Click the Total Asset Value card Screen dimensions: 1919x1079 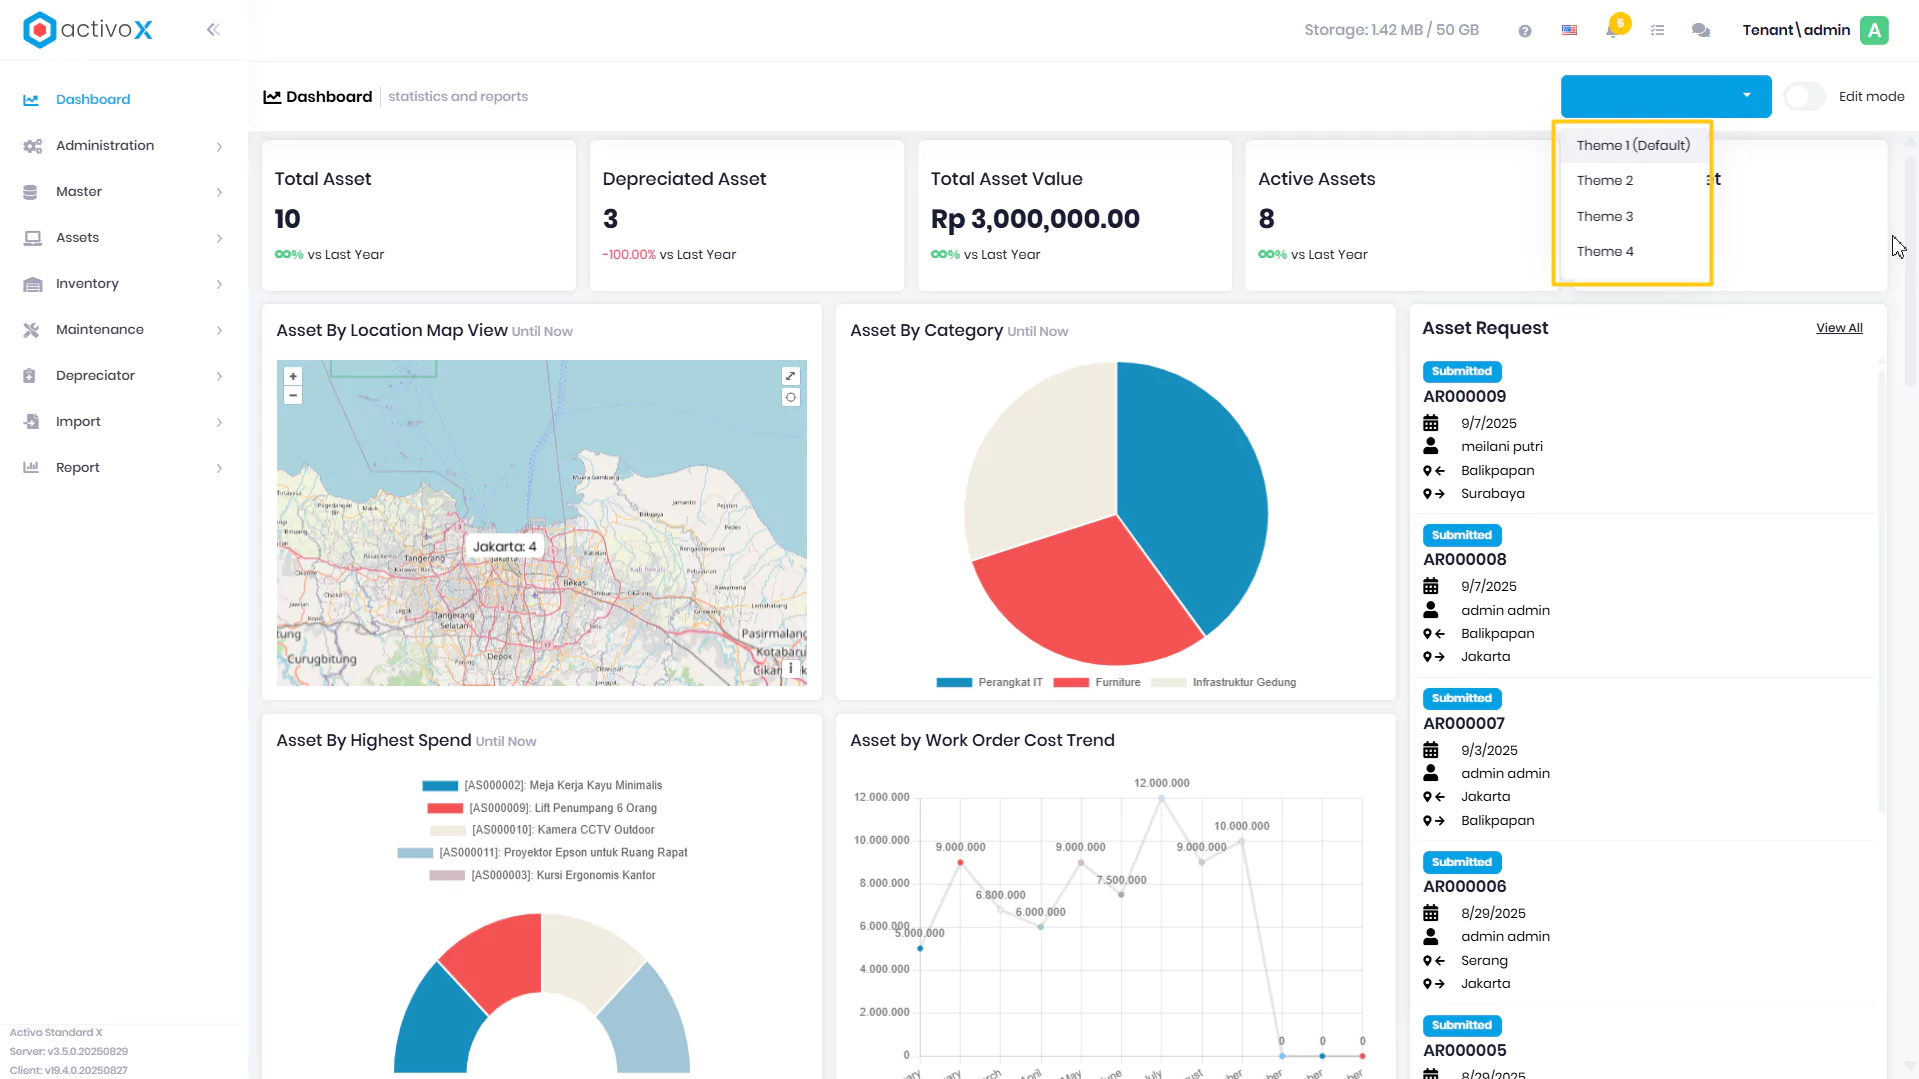click(1074, 216)
